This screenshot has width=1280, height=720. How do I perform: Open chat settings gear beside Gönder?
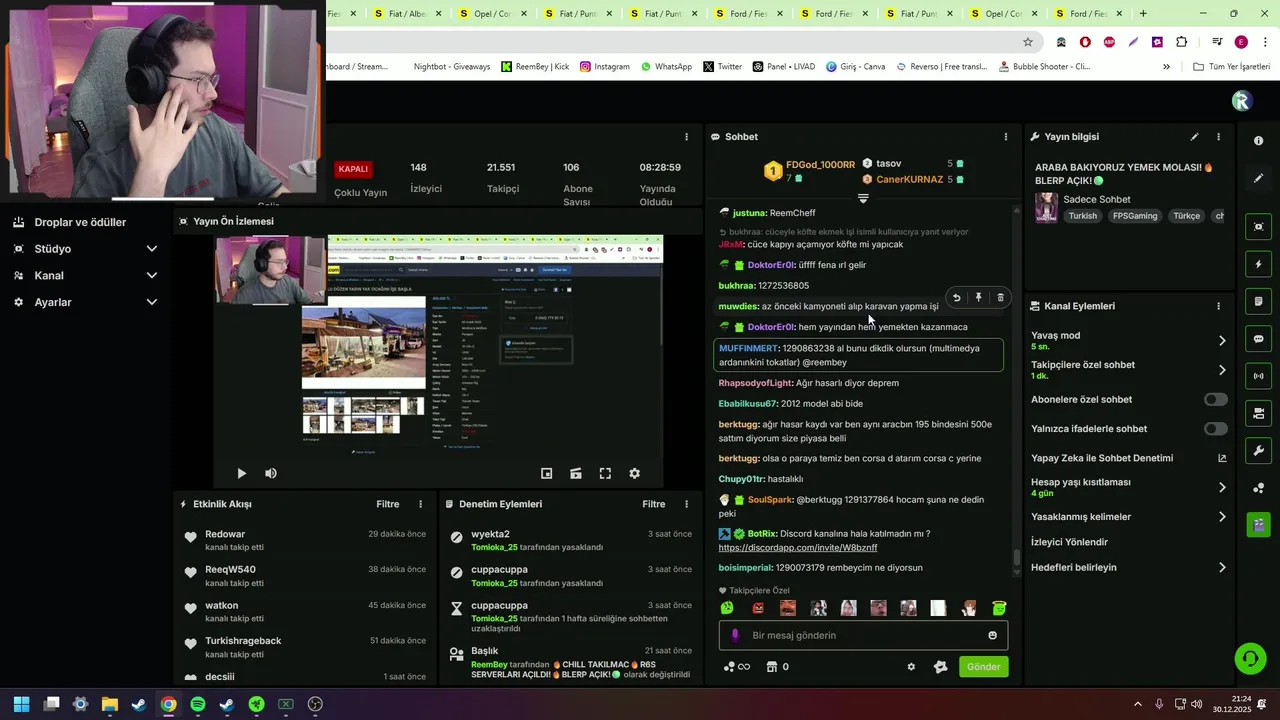[x=911, y=667]
